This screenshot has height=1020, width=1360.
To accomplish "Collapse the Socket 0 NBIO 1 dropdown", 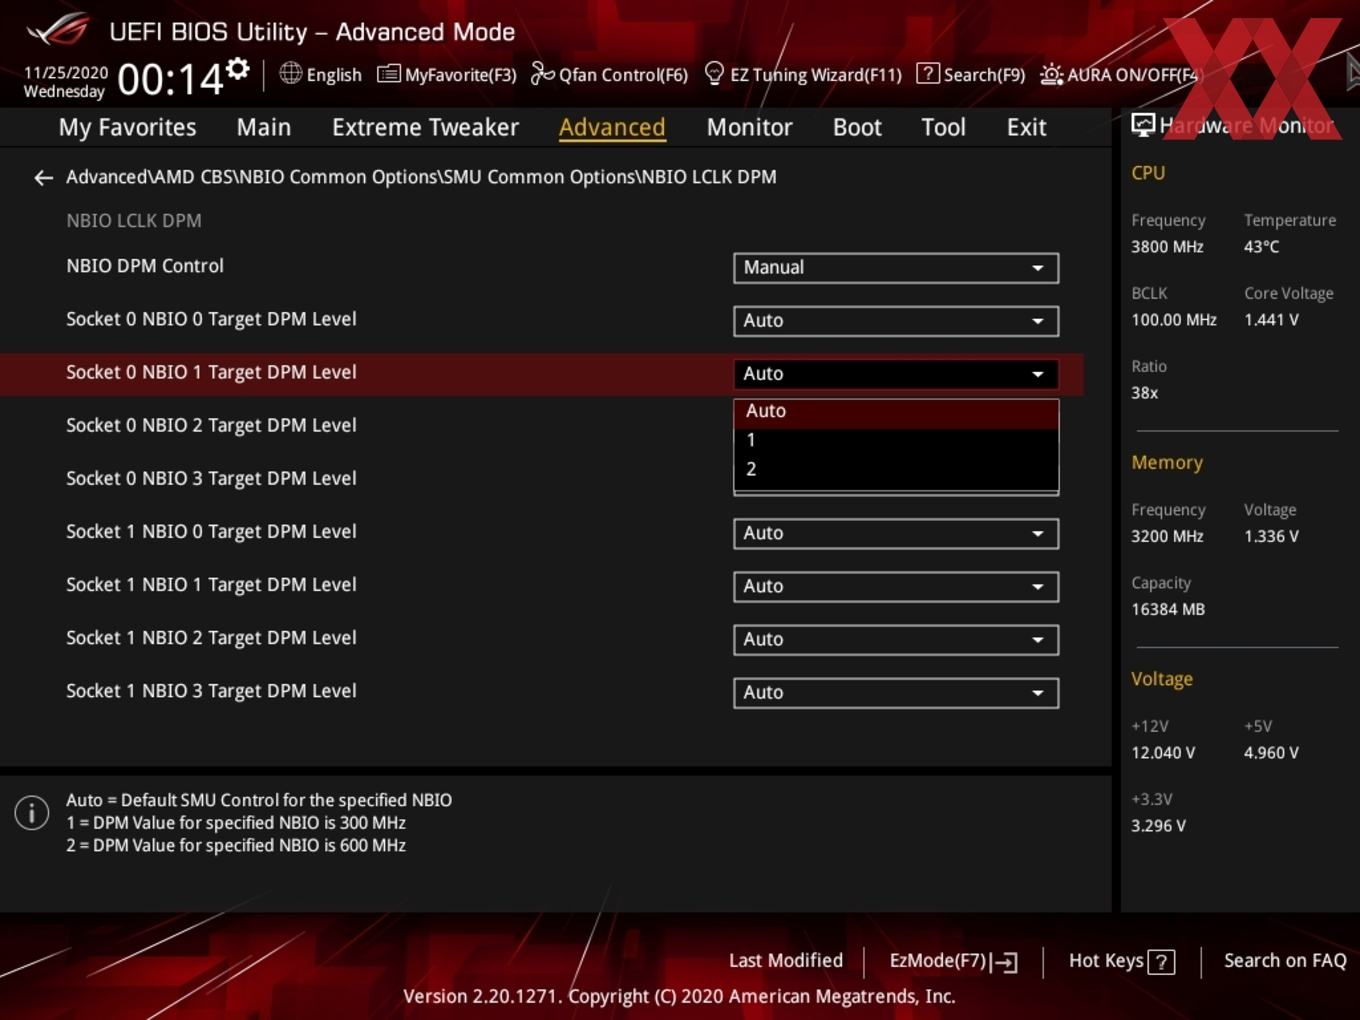I will tap(896, 374).
